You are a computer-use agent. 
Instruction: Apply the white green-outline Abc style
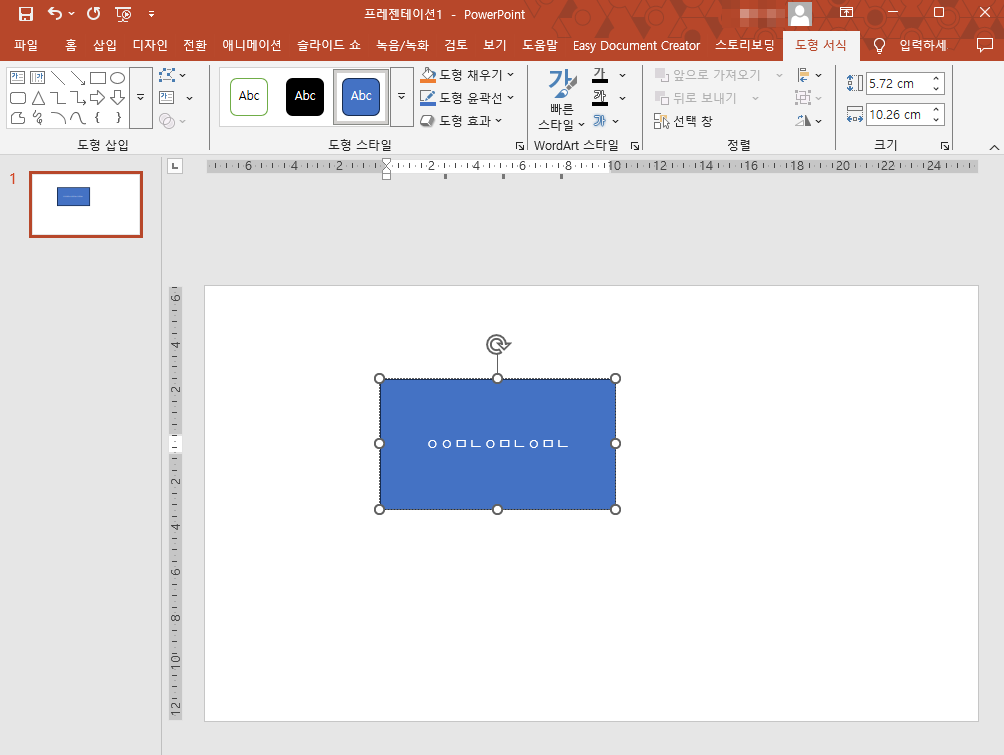pyautogui.click(x=249, y=97)
